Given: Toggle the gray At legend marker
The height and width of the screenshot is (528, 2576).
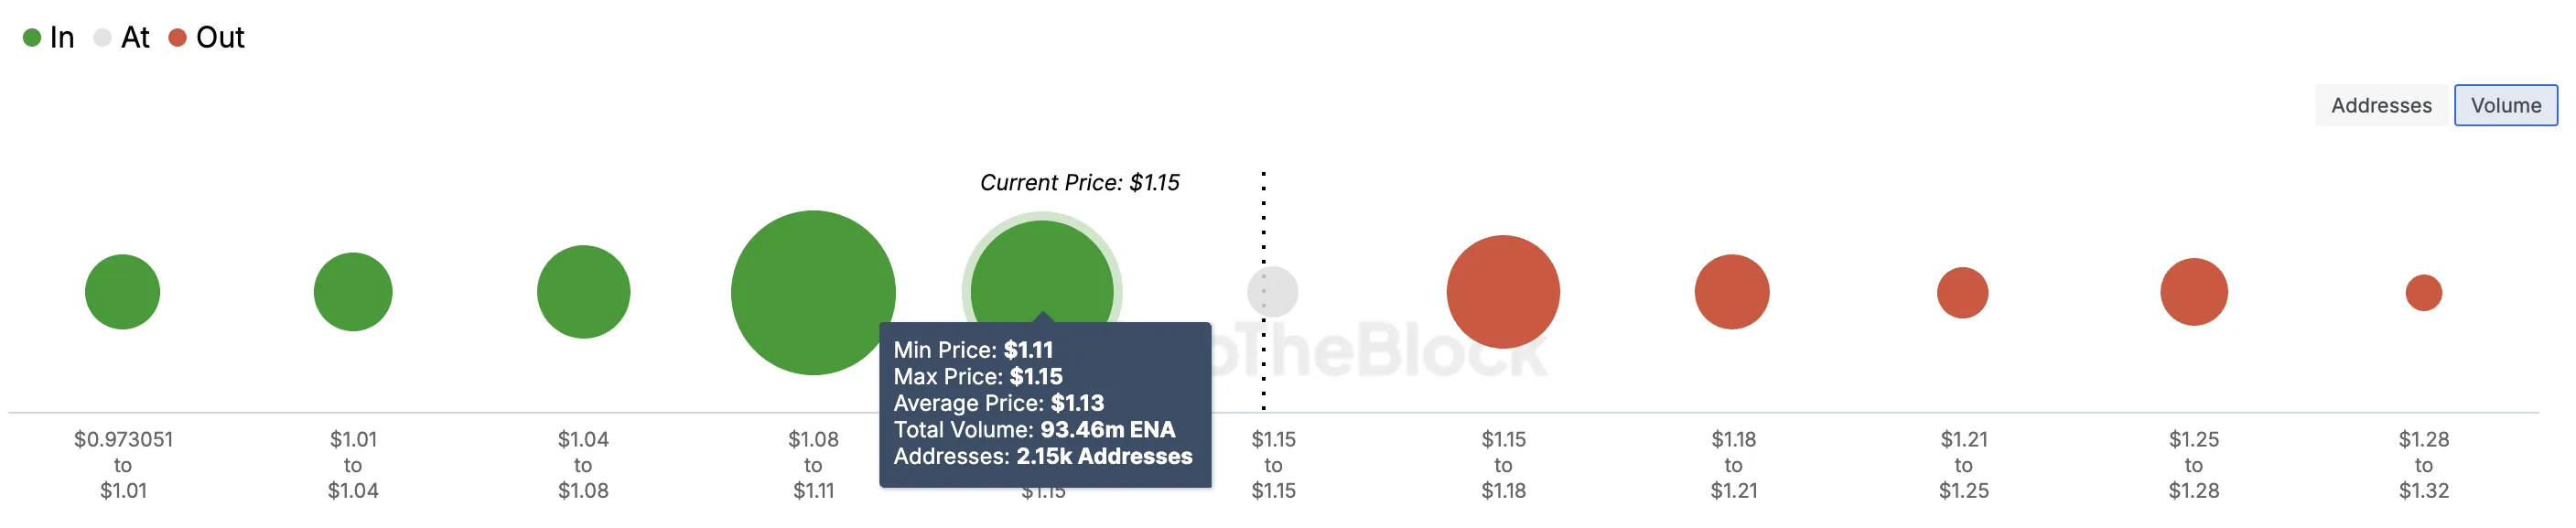Looking at the screenshot, I should pos(102,38).
